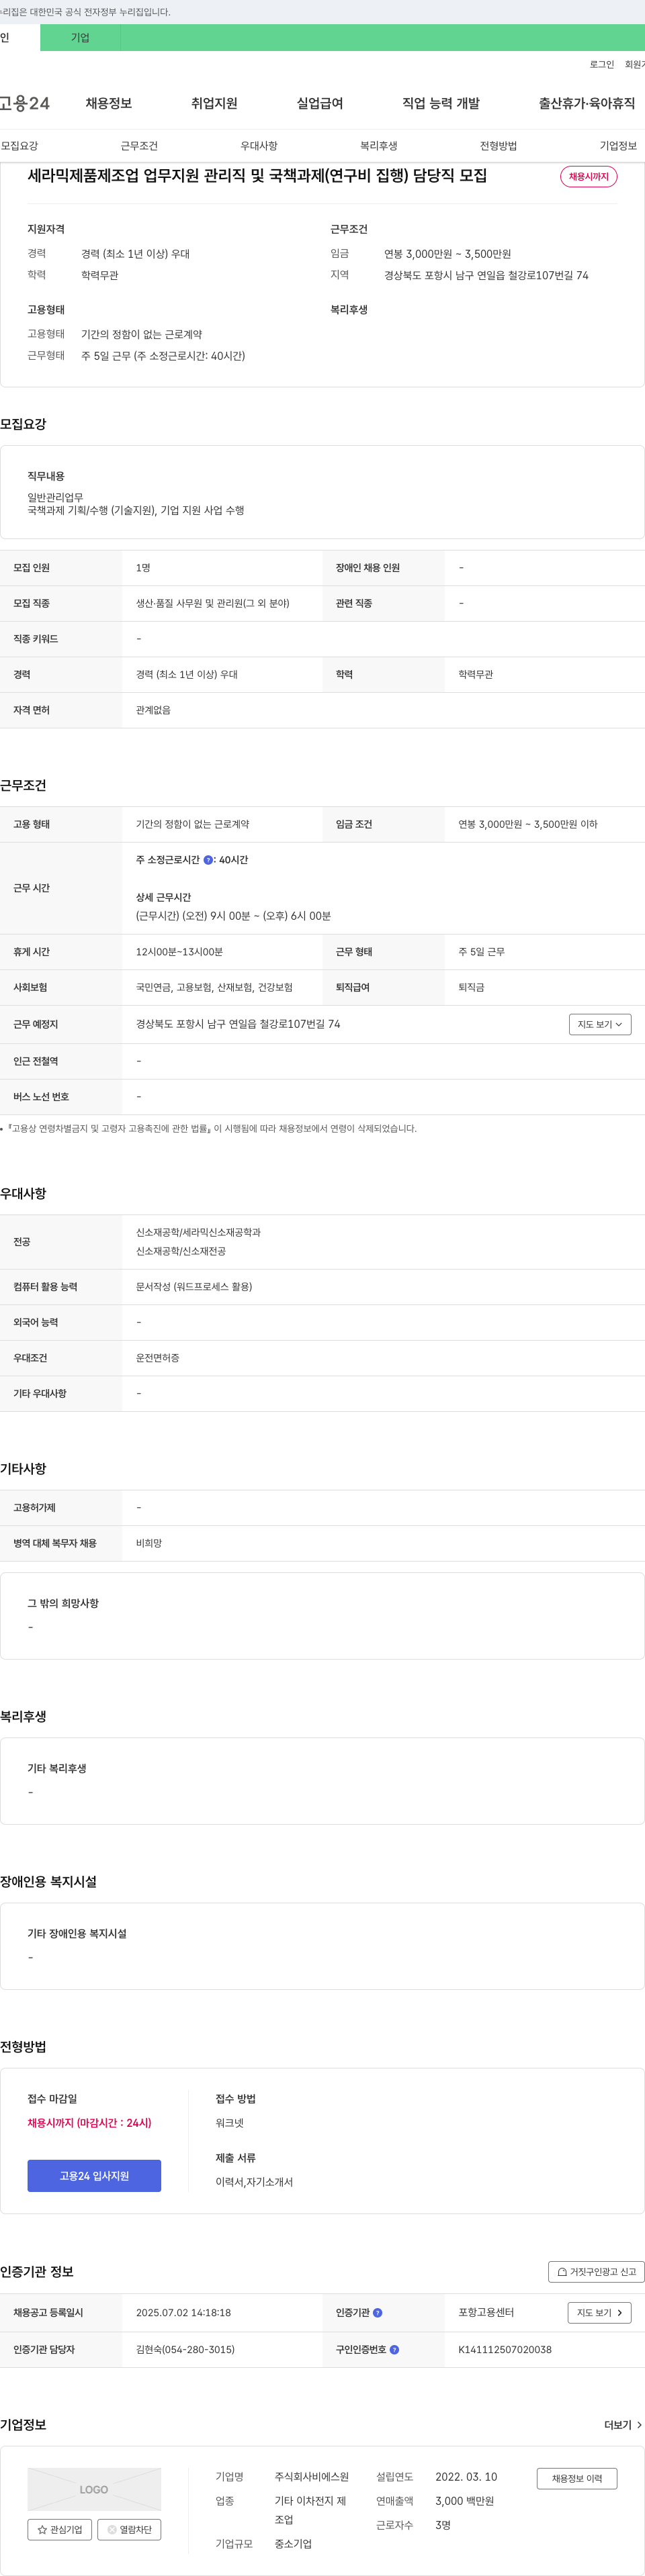Click the 포항고용센터 text
The height and width of the screenshot is (2576, 645).
coord(486,2313)
